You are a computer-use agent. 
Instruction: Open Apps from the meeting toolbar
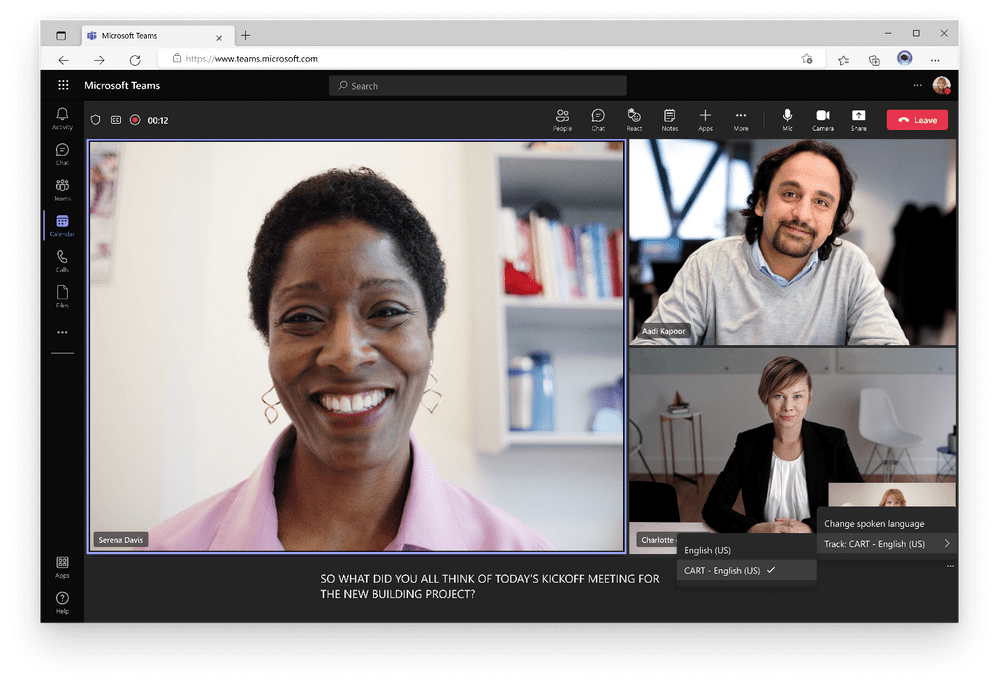[x=706, y=119]
